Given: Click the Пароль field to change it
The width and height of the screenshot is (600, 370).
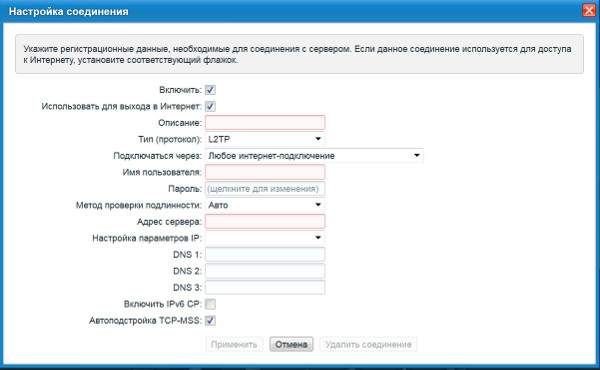Looking at the screenshot, I should point(265,189).
